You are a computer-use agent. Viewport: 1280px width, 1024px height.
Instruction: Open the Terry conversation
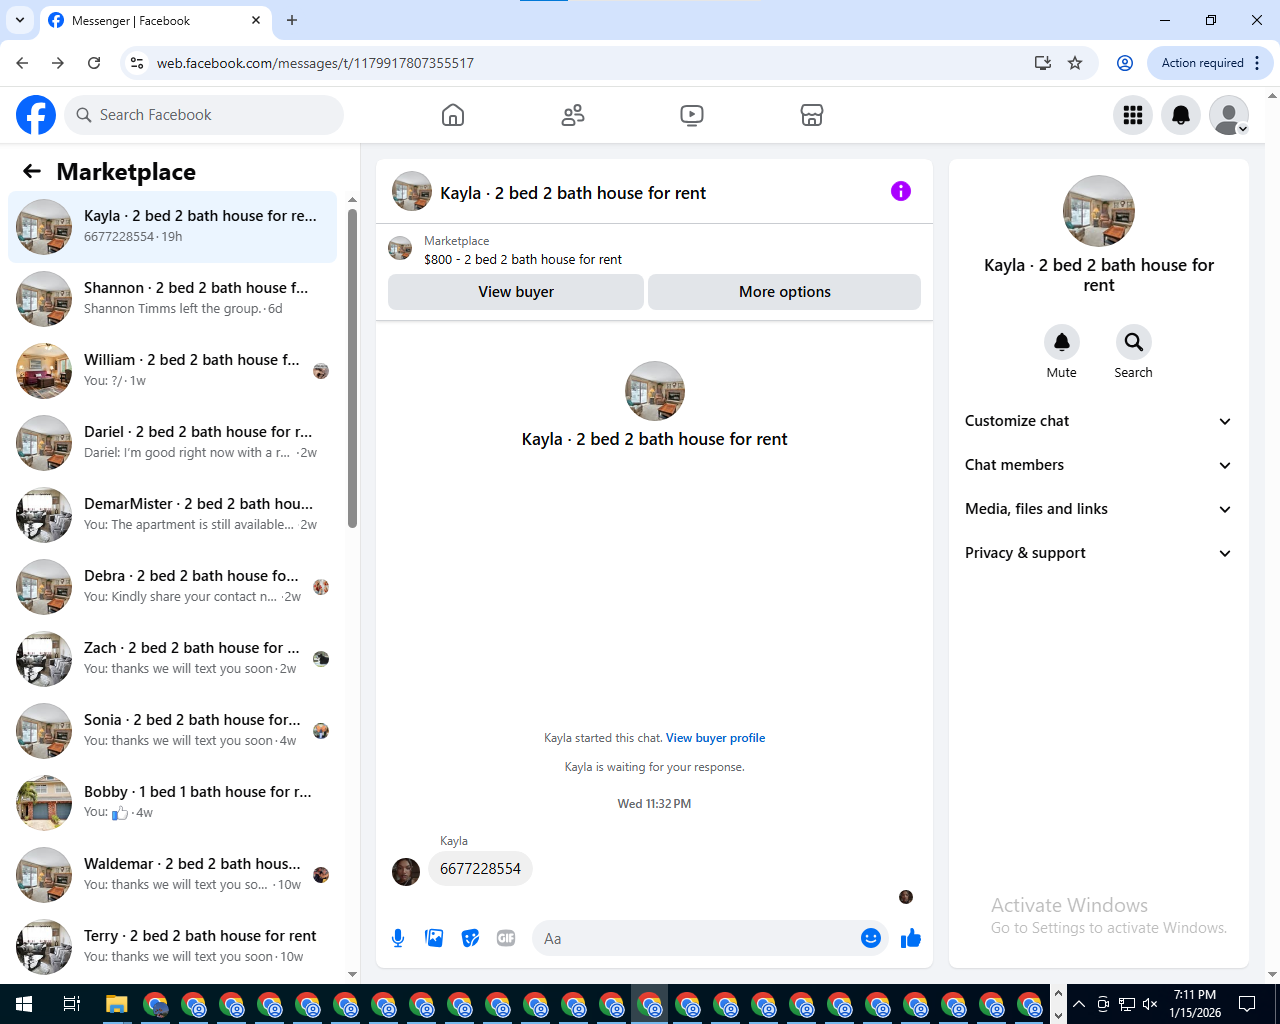[172, 947]
